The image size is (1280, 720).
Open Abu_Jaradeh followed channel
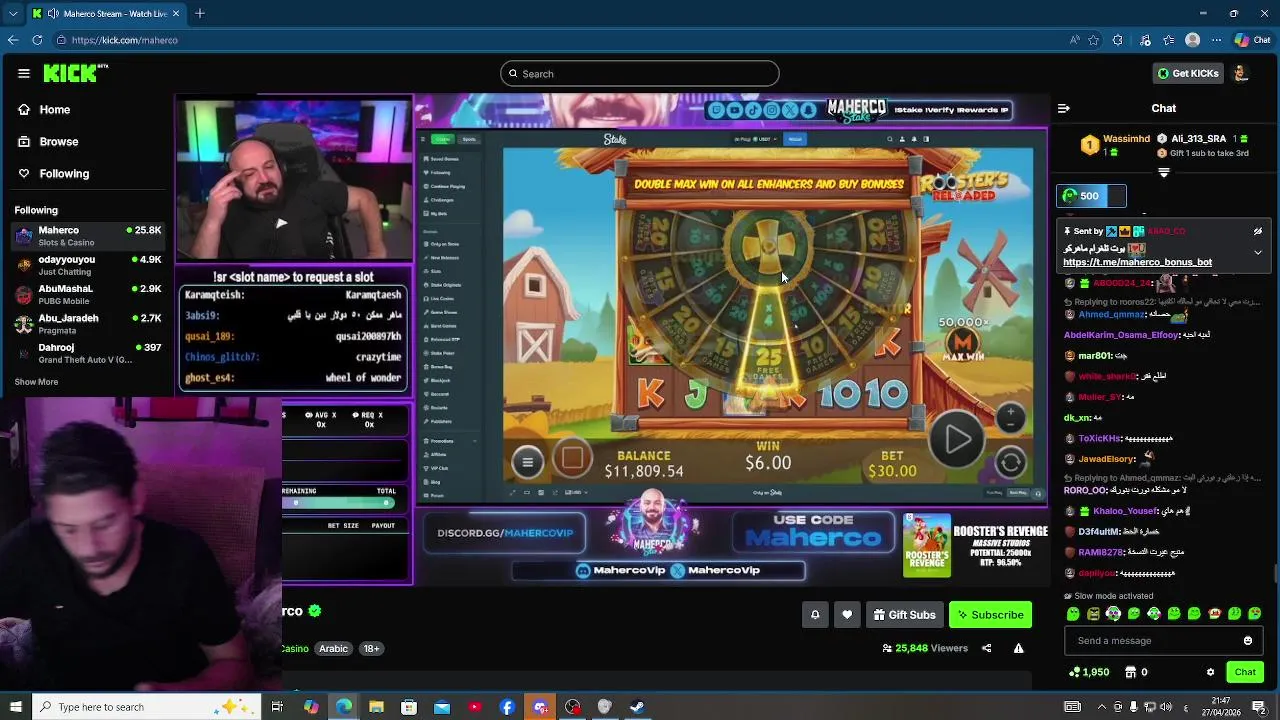click(88, 323)
